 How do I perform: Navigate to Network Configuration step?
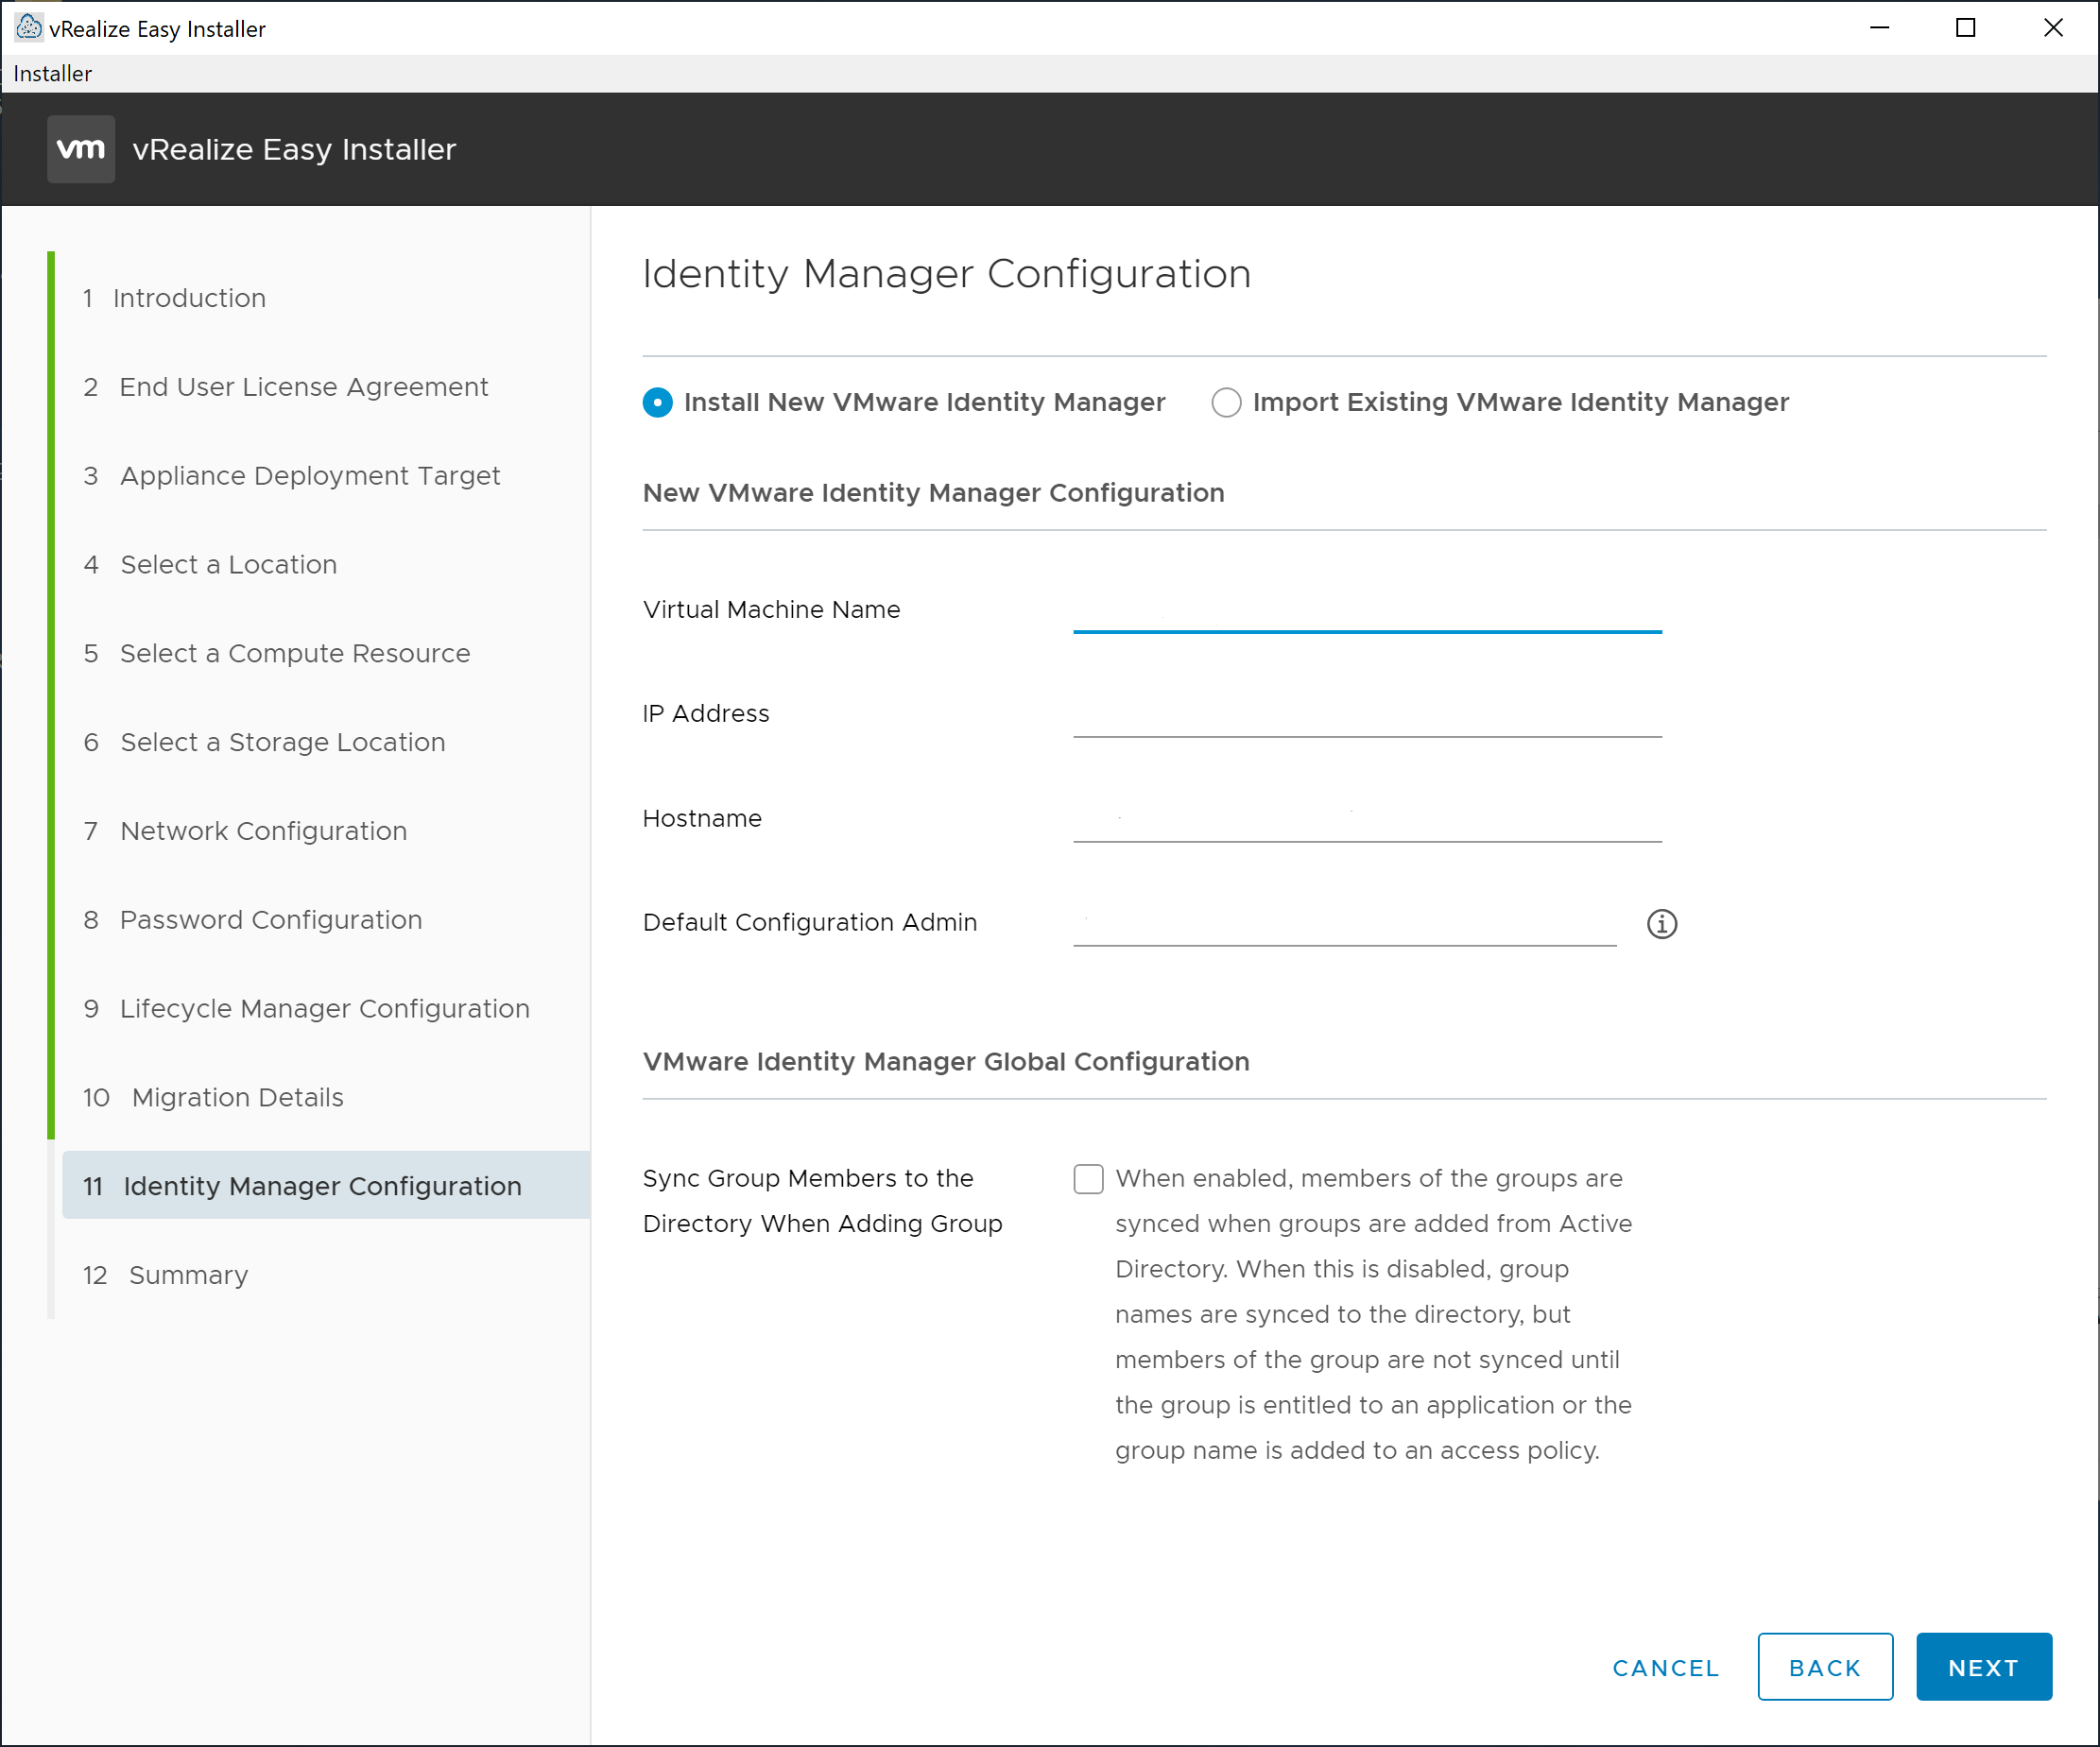coord(263,831)
